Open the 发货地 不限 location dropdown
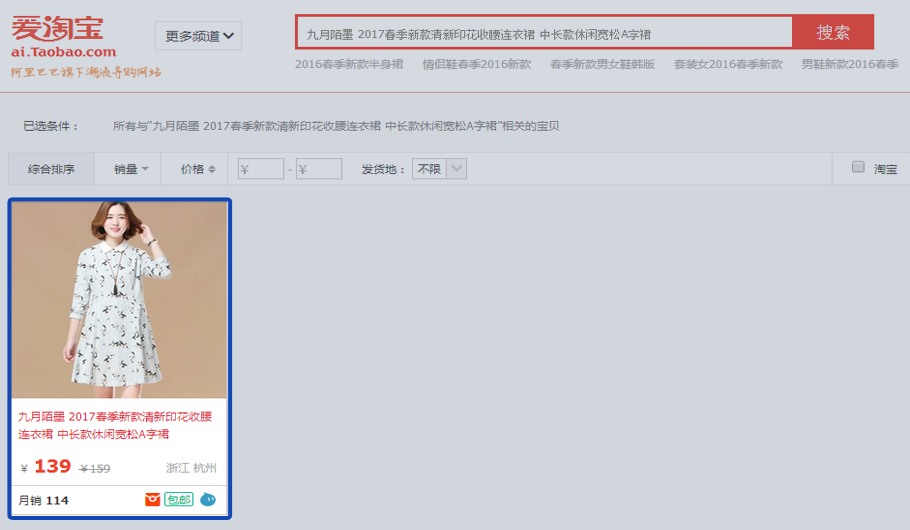 (x=439, y=169)
